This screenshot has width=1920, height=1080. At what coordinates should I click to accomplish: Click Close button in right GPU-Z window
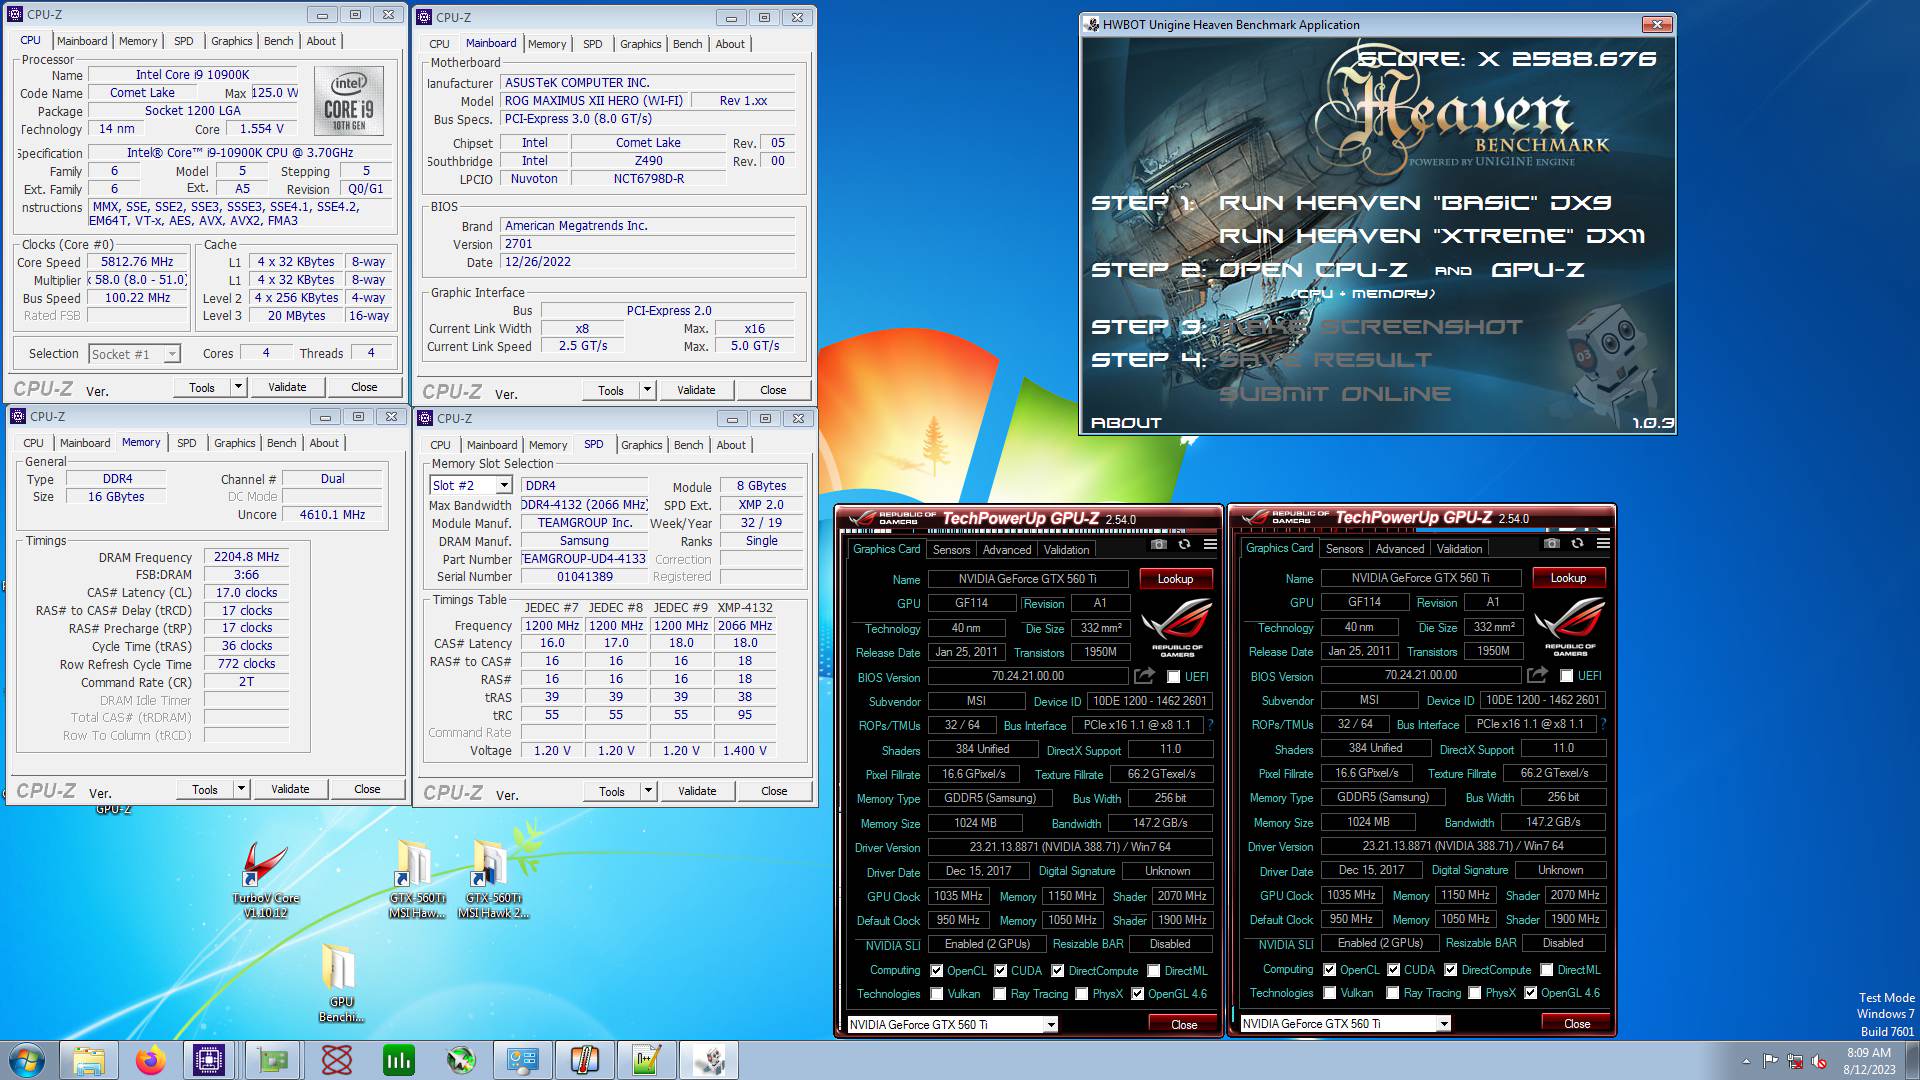[x=1577, y=1024]
